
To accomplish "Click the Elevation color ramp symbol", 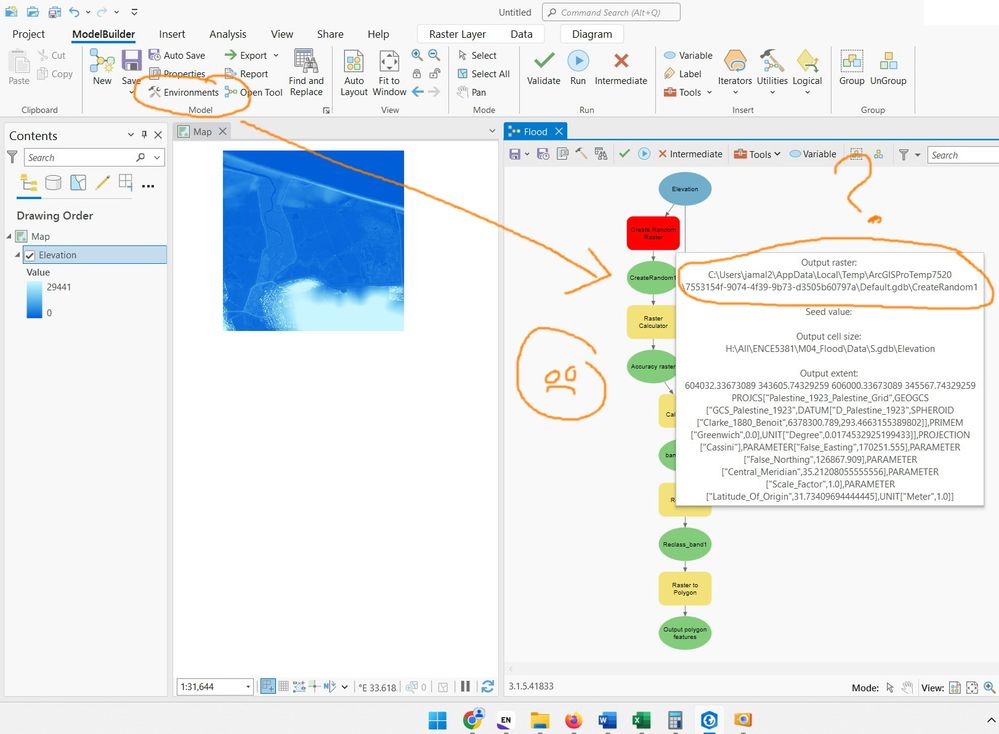I will tap(34, 299).
